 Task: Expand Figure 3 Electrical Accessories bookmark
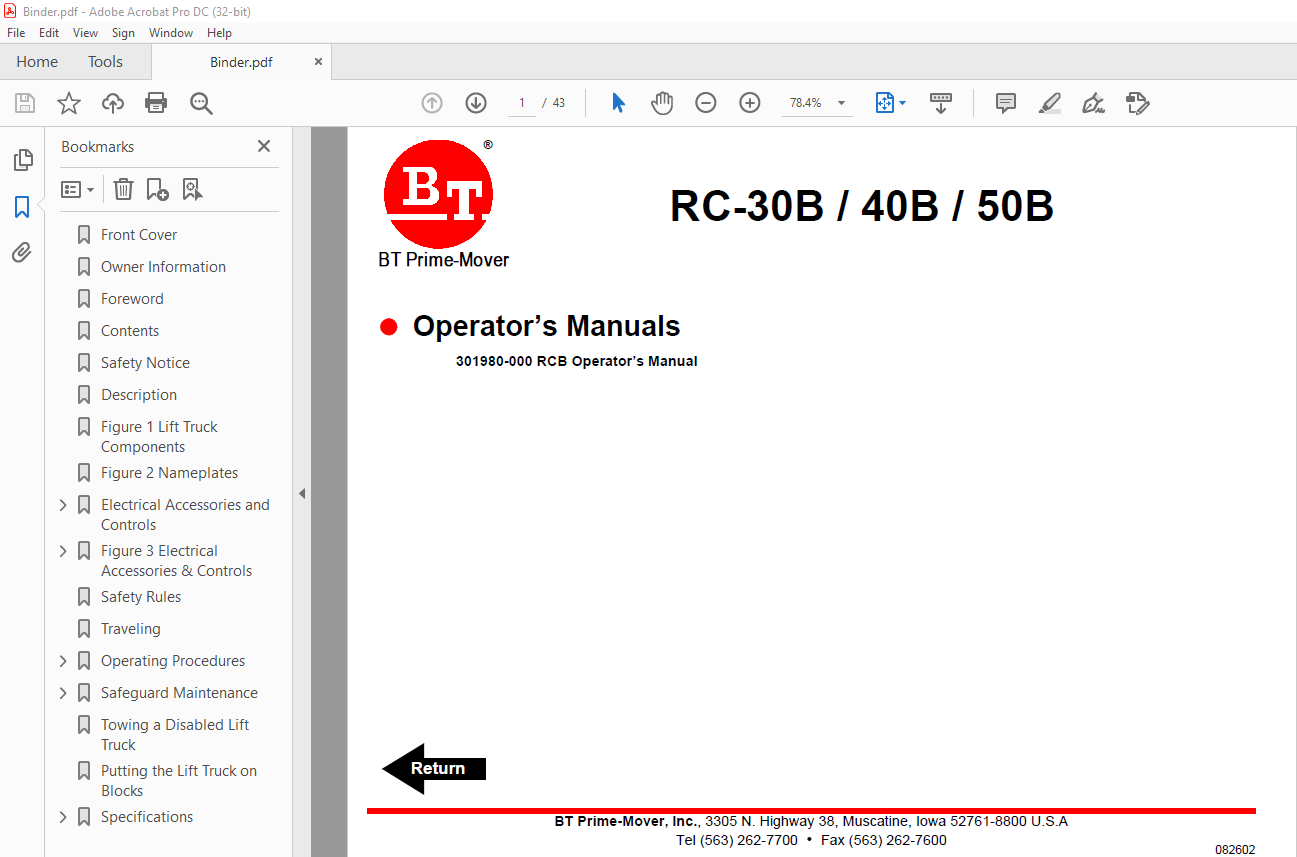click(x=63, y=551)
